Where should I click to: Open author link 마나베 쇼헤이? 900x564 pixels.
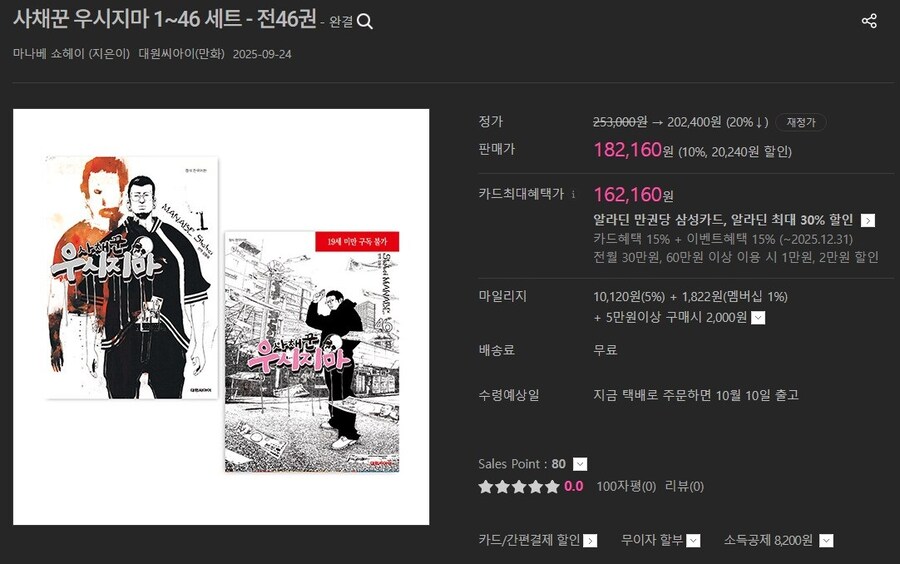49,54
